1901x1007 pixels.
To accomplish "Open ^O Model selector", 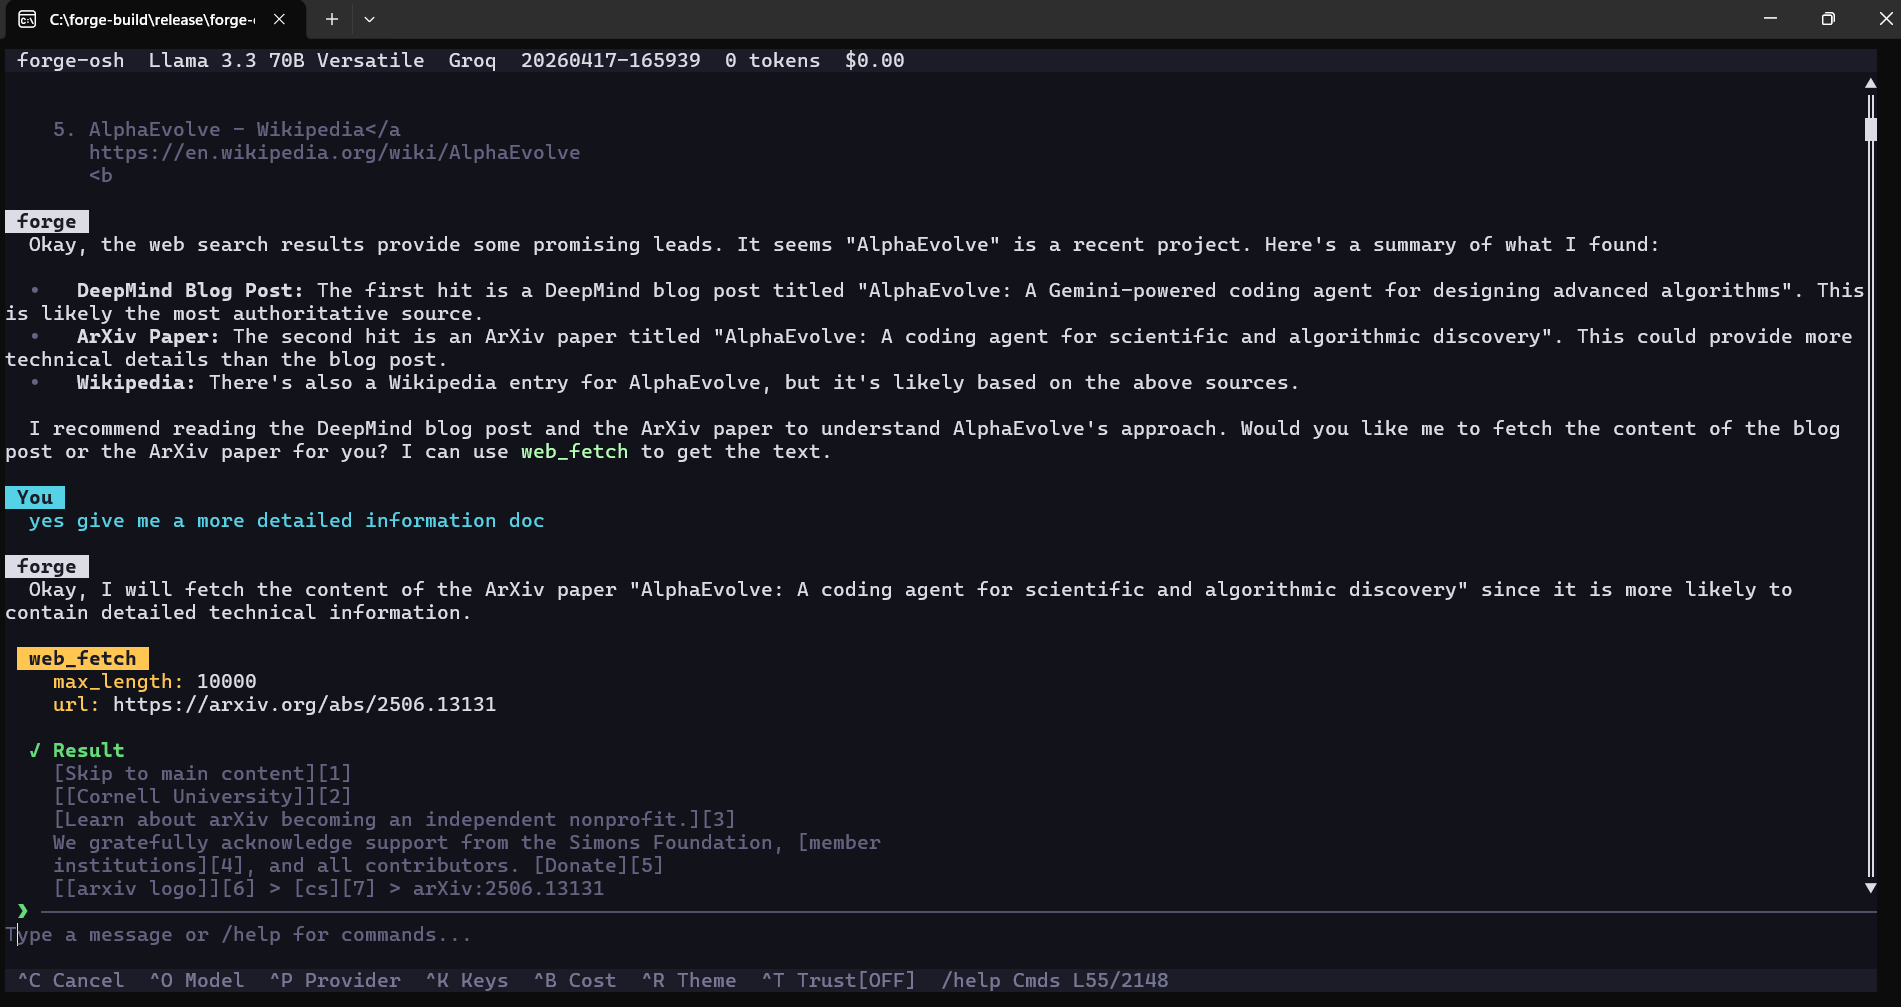I will pyautogui.click(x=197, y=981).
